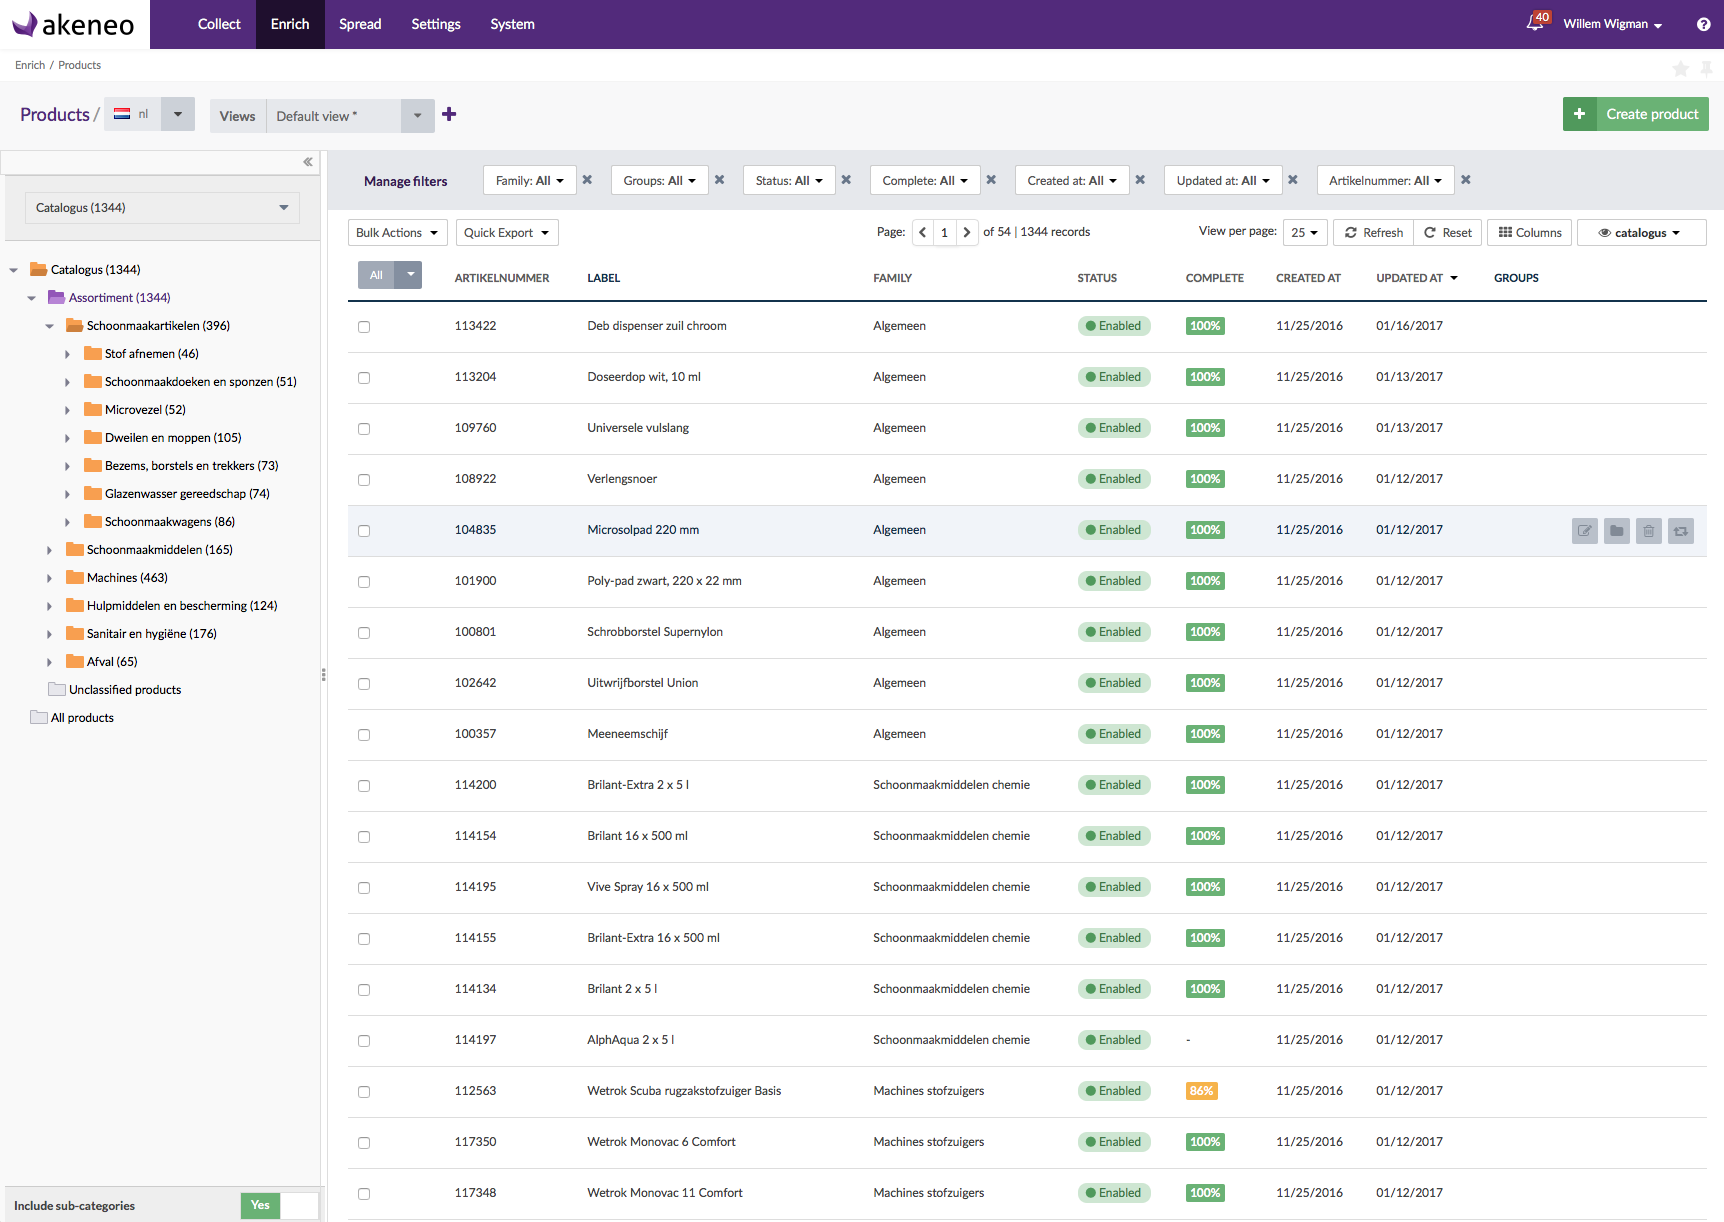This screenshot has height=1222, width=1724.
Task: Go to the next page of products
Action: (x=966, y=232)
